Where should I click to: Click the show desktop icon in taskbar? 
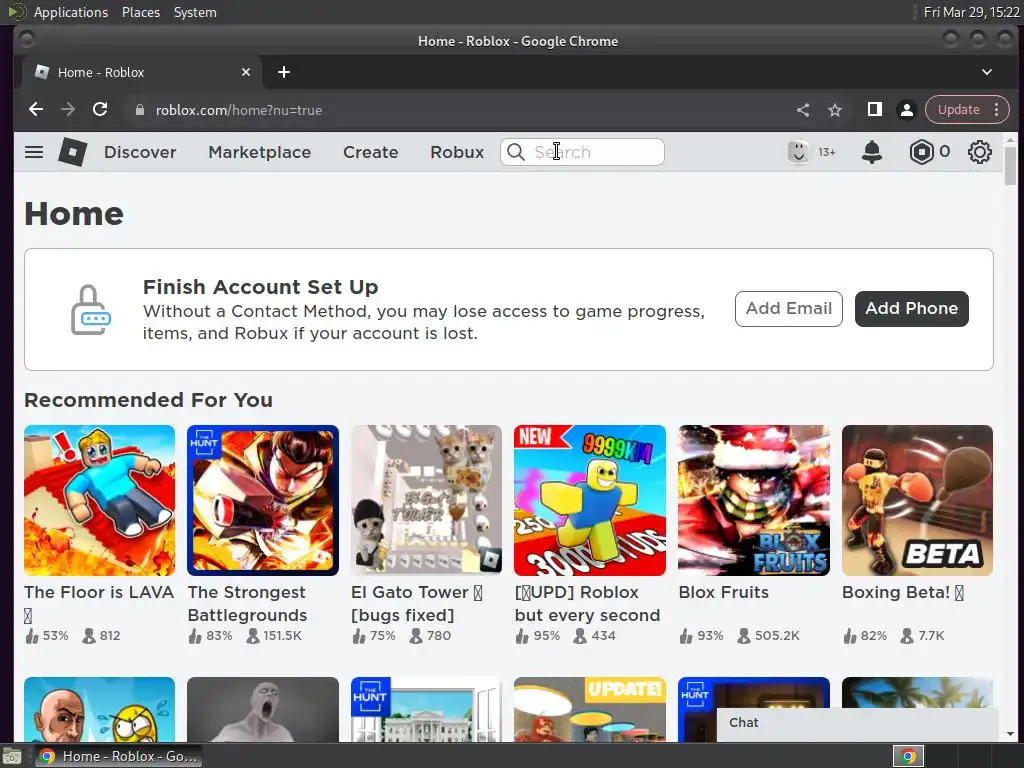tap(12, 756)
